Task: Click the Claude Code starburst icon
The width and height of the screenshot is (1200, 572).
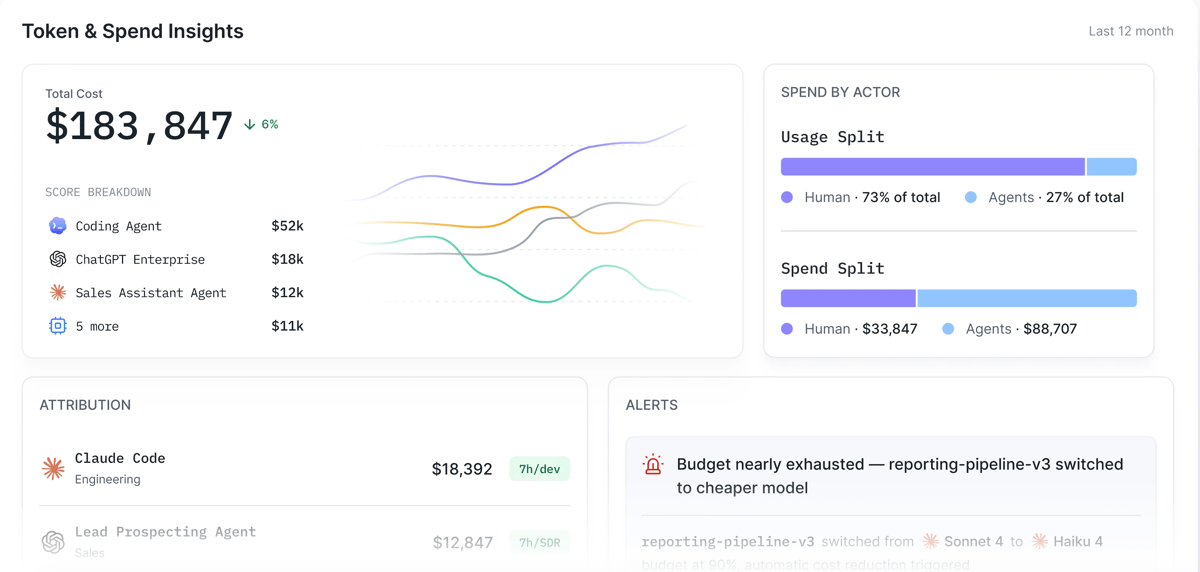Action: 53,467
